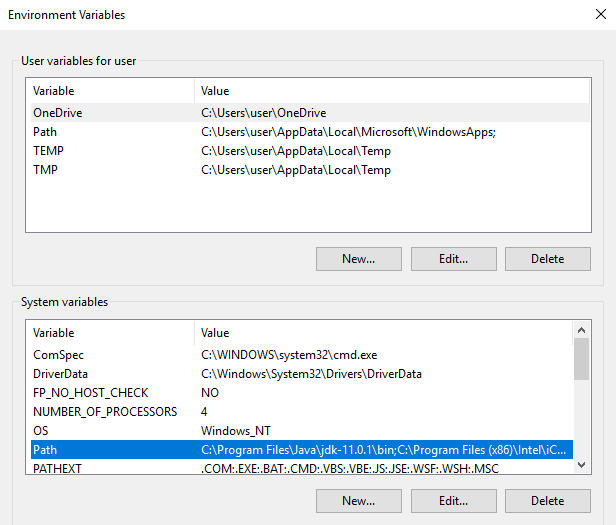
Task: Click the TMP row's AppData\Local\Temp value
Action: click(x=296, y=170)
